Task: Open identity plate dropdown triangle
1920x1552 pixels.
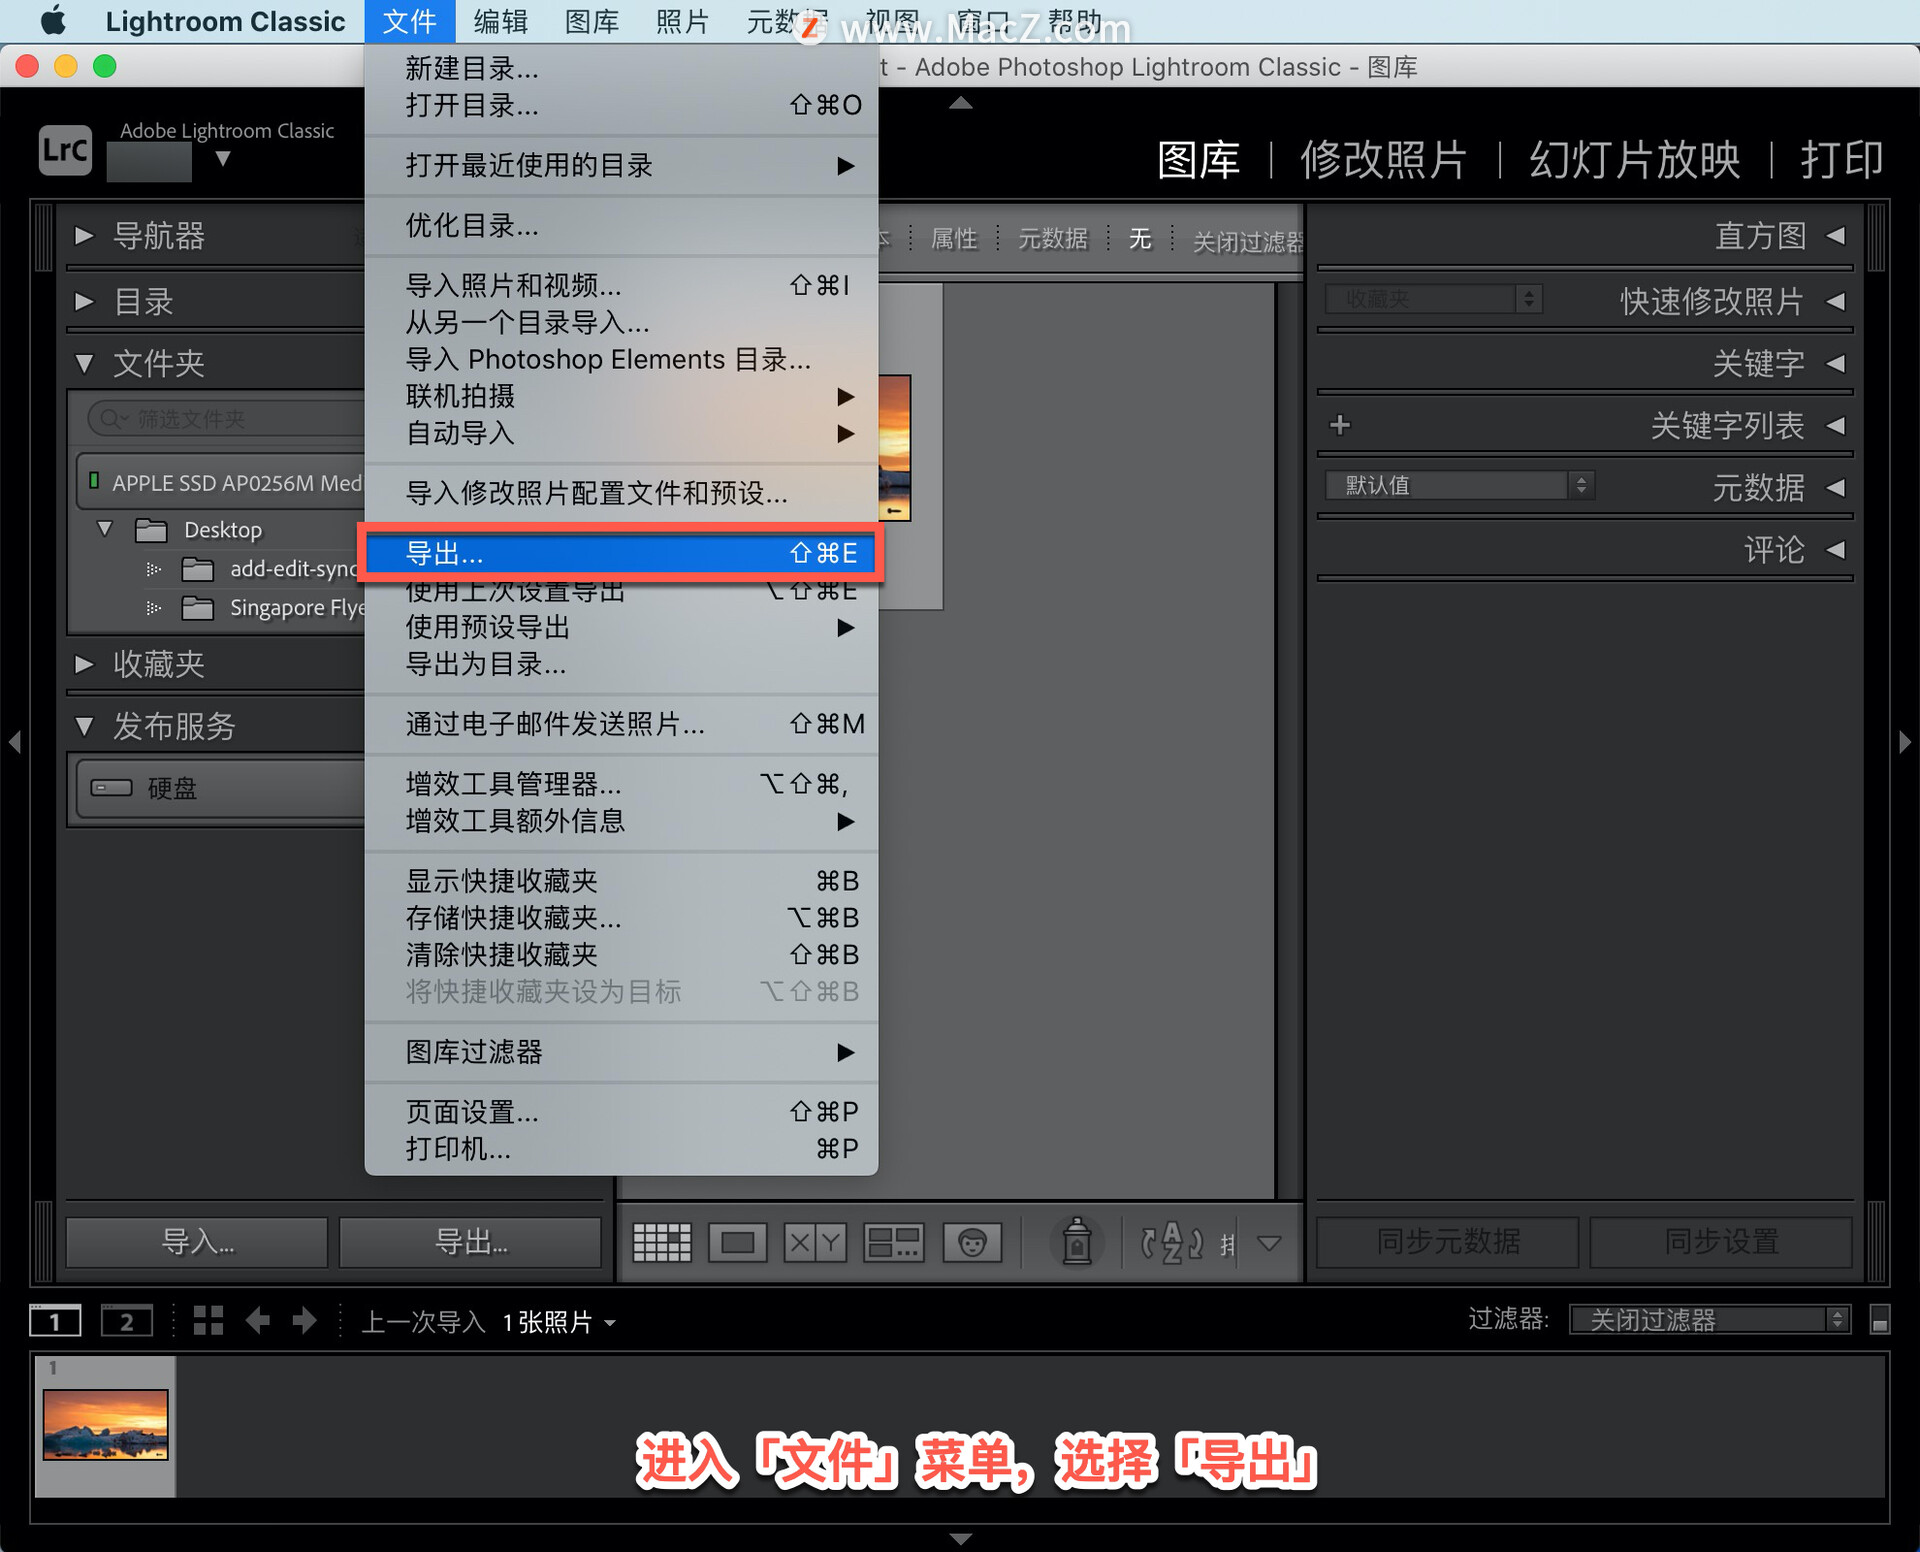Action: (x=223, y=158)
